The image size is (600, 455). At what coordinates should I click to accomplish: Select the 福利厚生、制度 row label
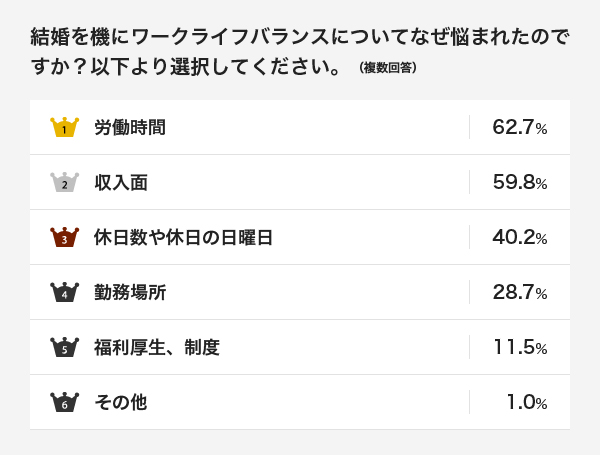157,347
